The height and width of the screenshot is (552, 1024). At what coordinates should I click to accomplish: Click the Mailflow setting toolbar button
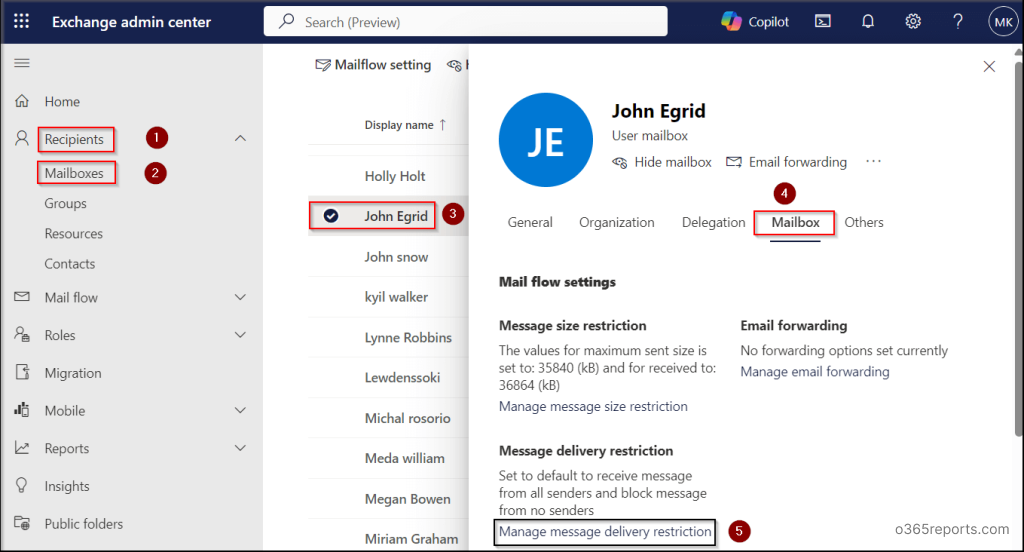(373, 65)
